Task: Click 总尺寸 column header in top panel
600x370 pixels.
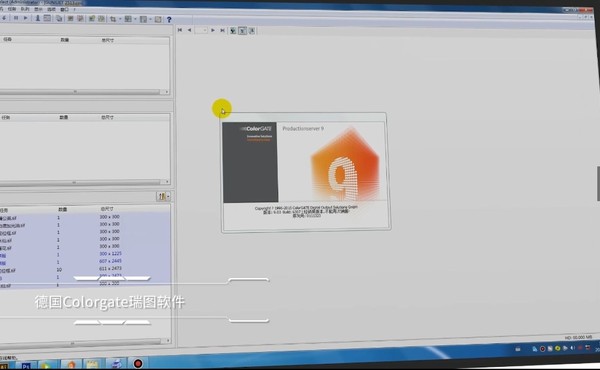Action: coord(108,40)
